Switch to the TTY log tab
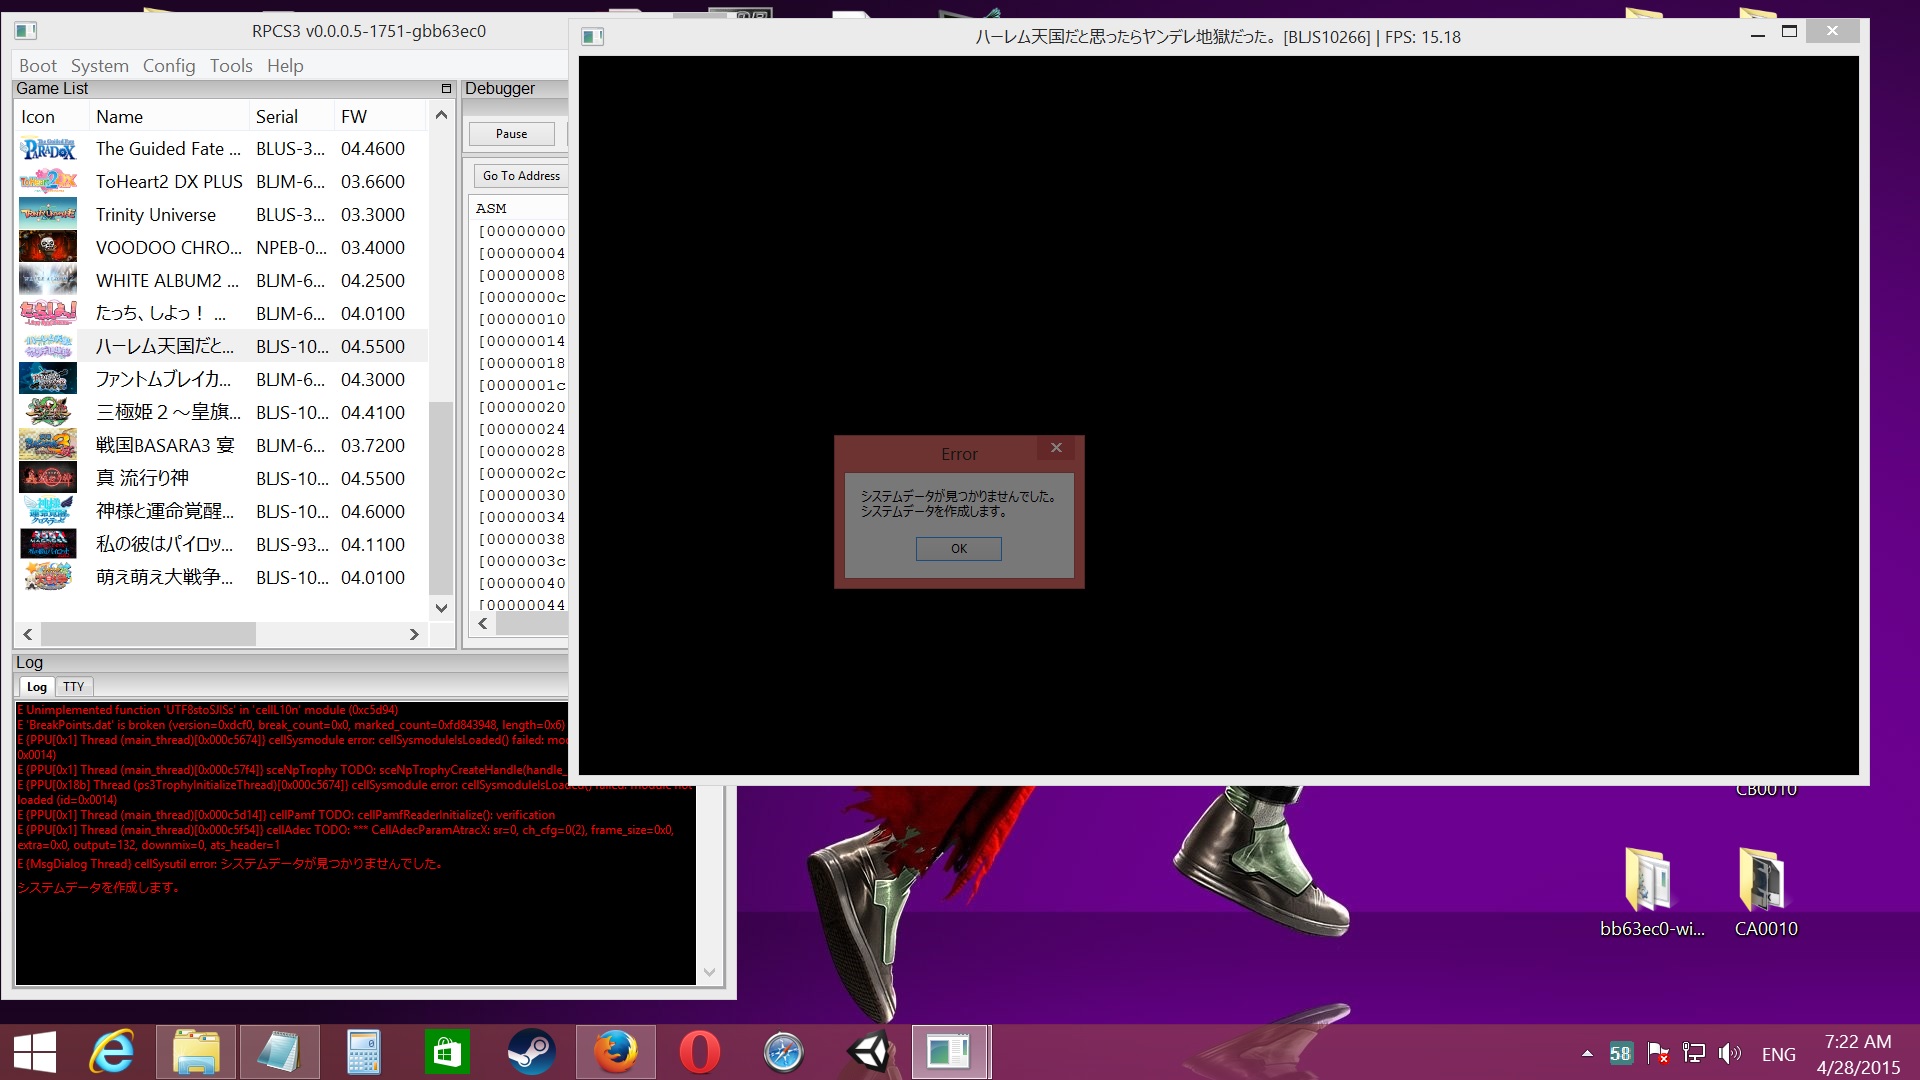 pos(73,687)
